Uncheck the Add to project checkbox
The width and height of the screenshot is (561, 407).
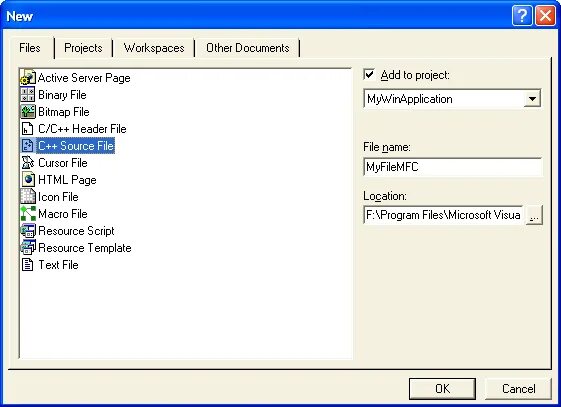[x=369, y=74]
